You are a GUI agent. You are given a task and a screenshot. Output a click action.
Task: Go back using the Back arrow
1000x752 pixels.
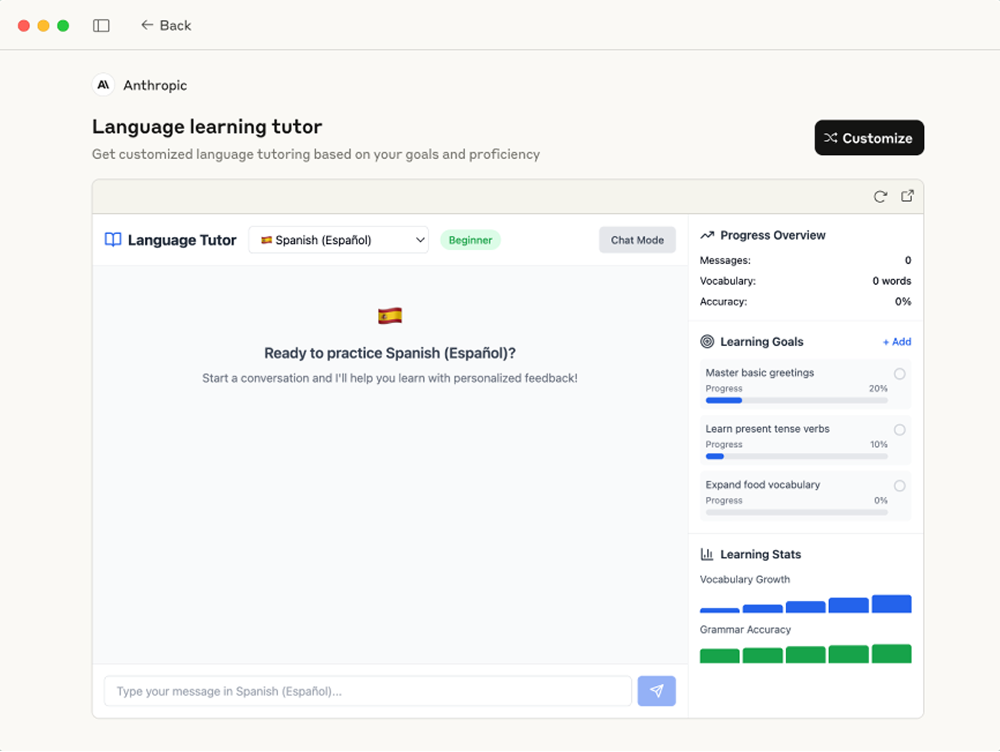pyautogui.click(x=166, y=26)
